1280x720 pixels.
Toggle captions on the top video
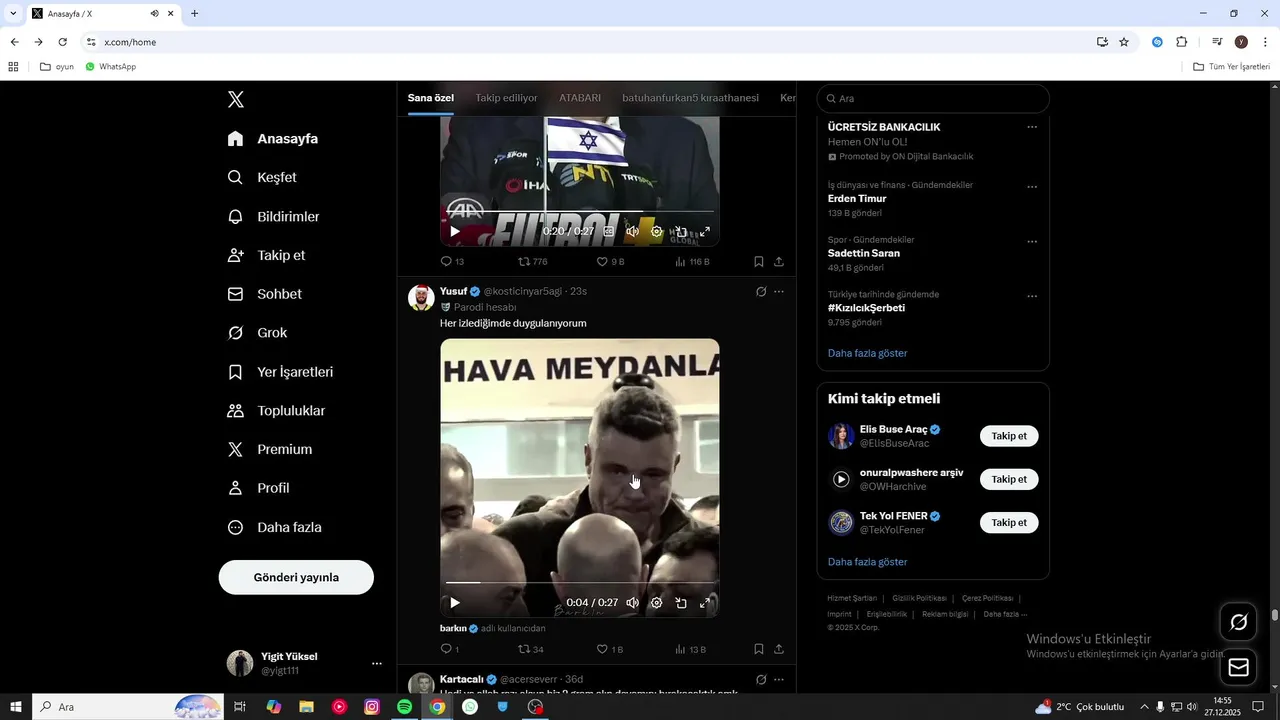tap(608, 231)
